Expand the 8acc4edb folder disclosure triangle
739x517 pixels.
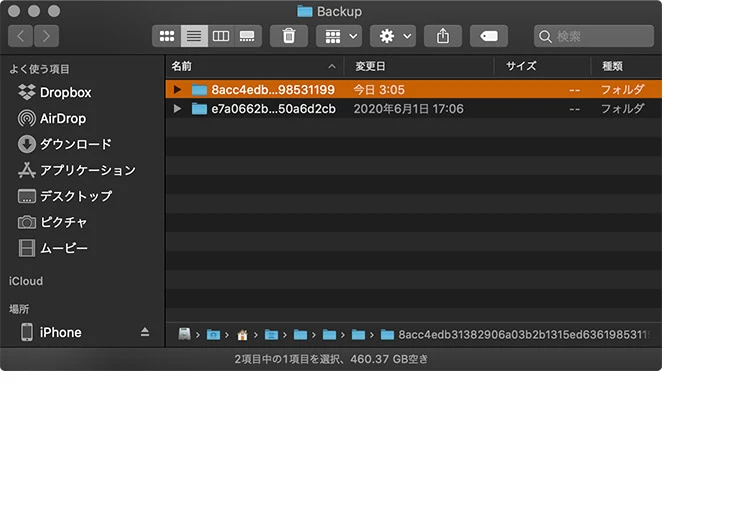tap(178, 89)
